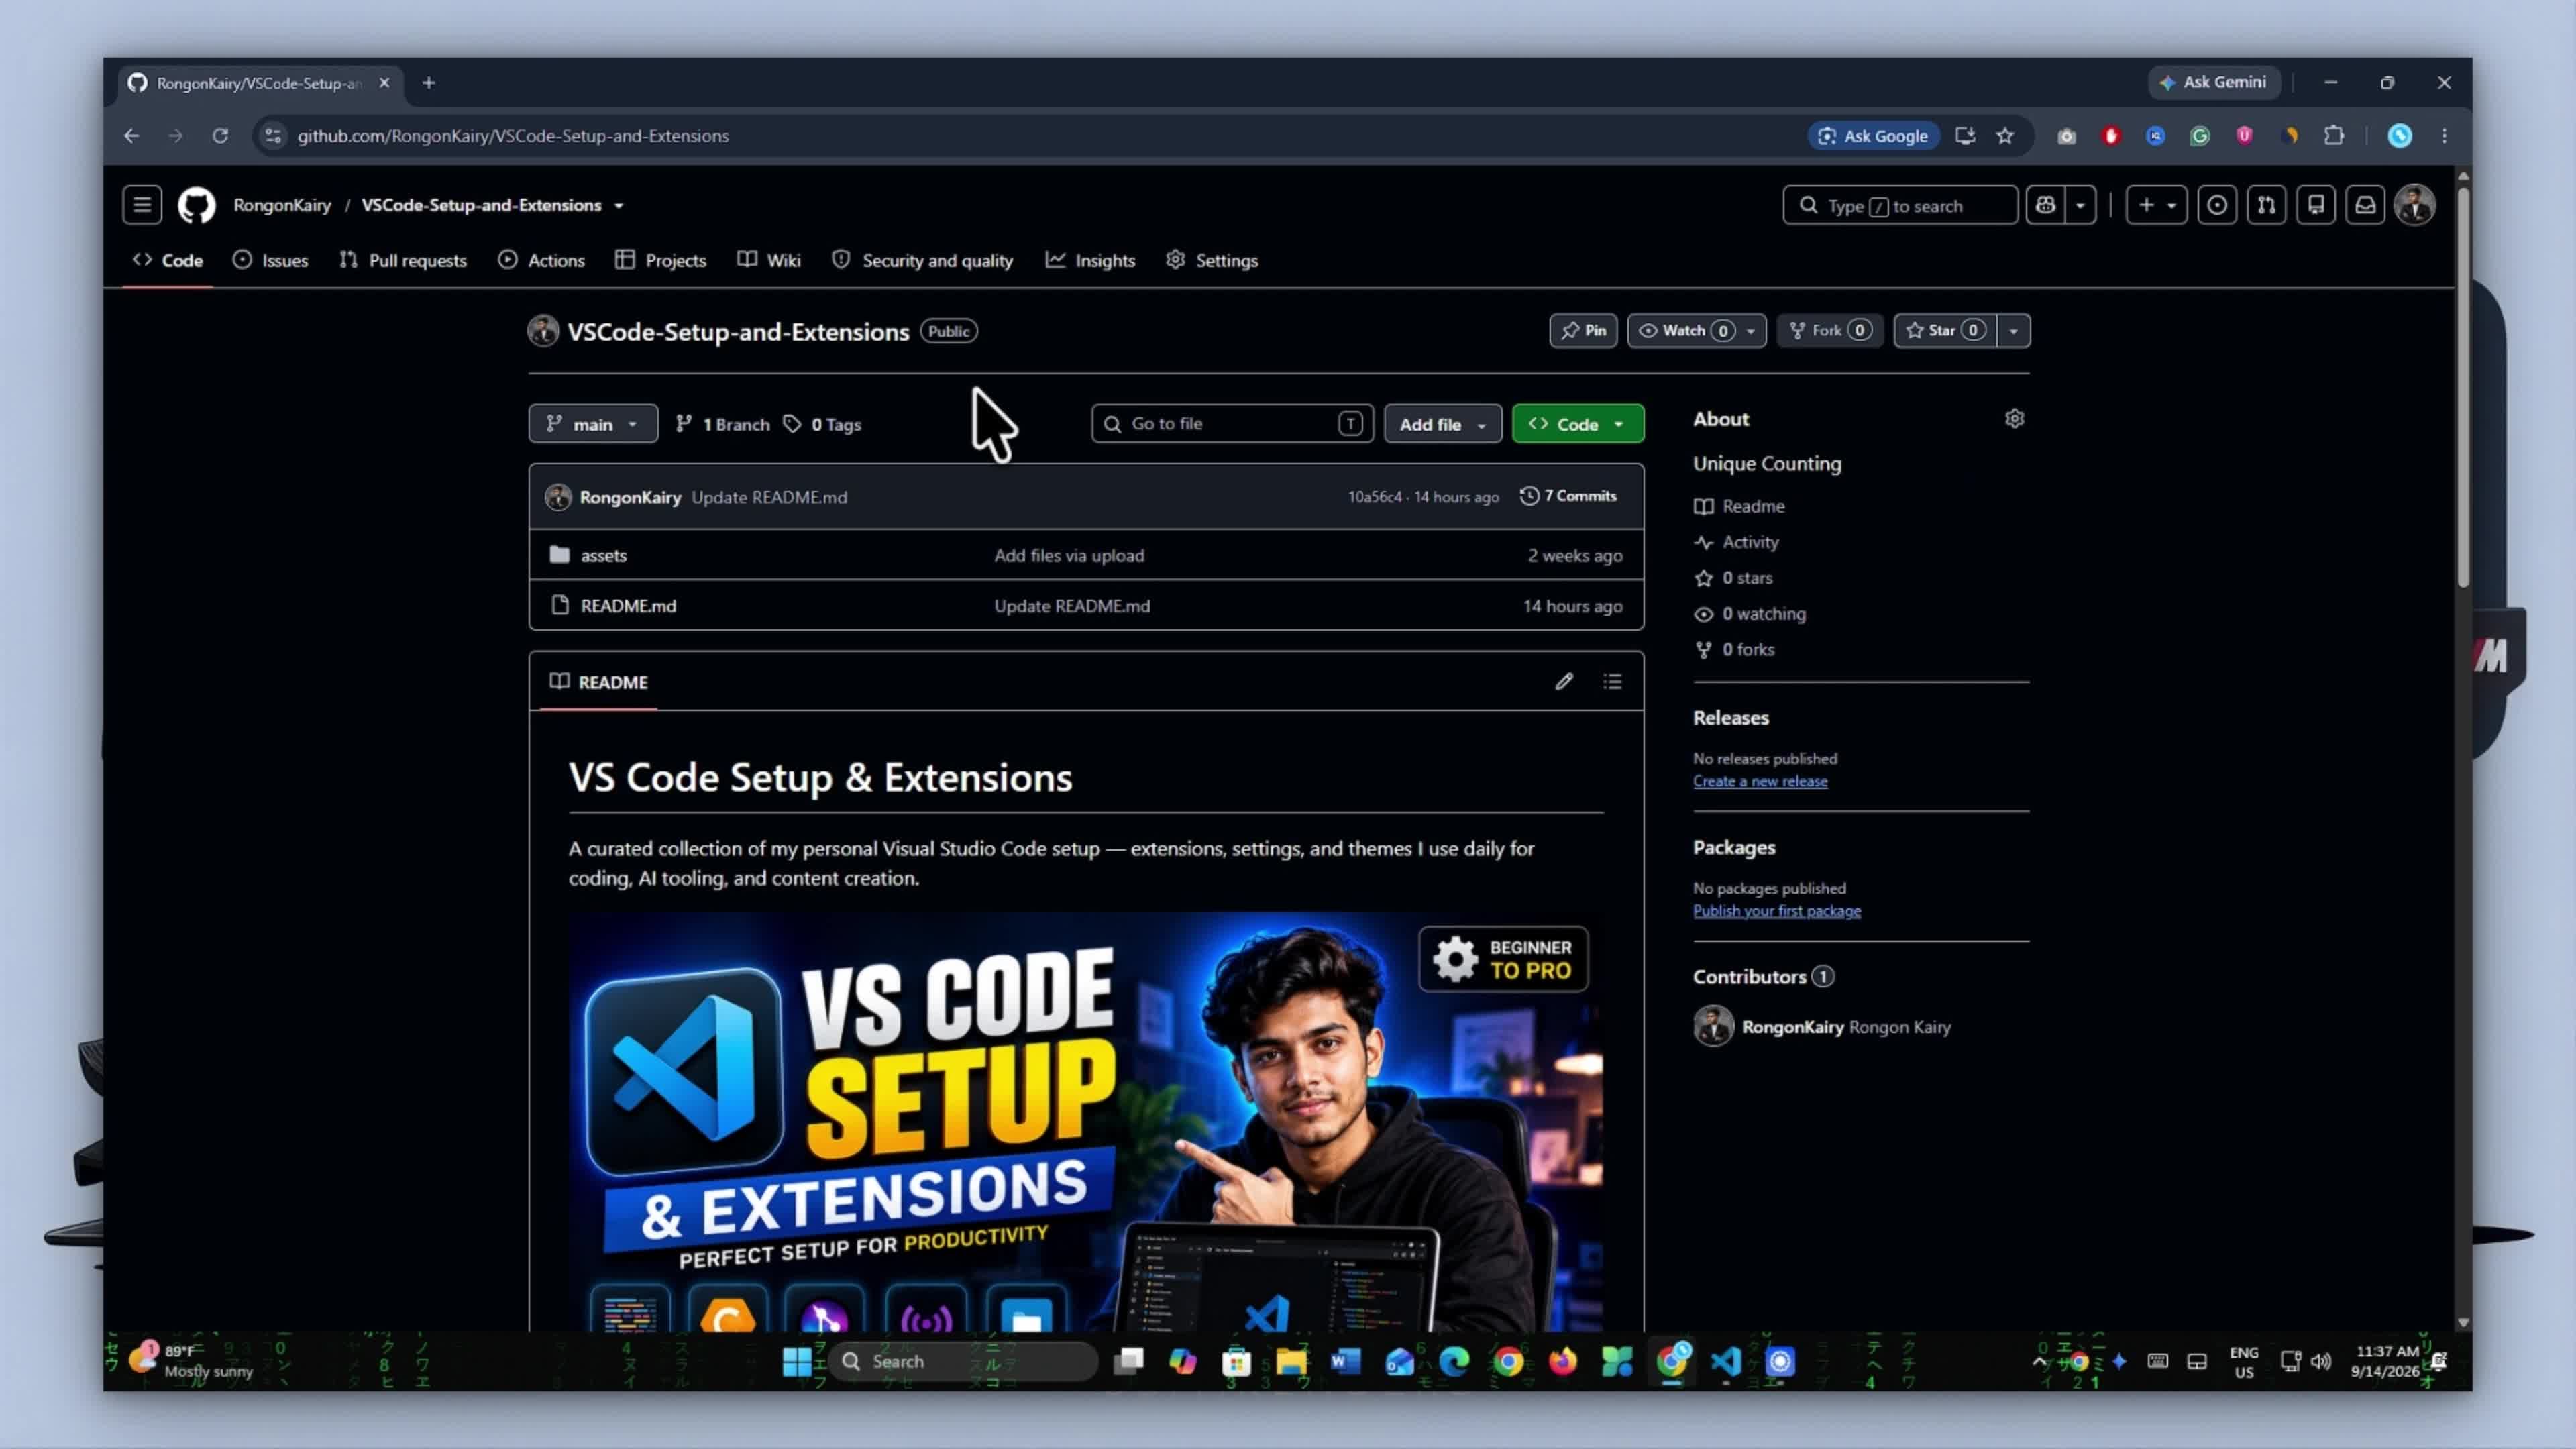Viewport: 2576px width, 1449px height.
Task: Open the user profile avatar menu
Action: 2415,205
